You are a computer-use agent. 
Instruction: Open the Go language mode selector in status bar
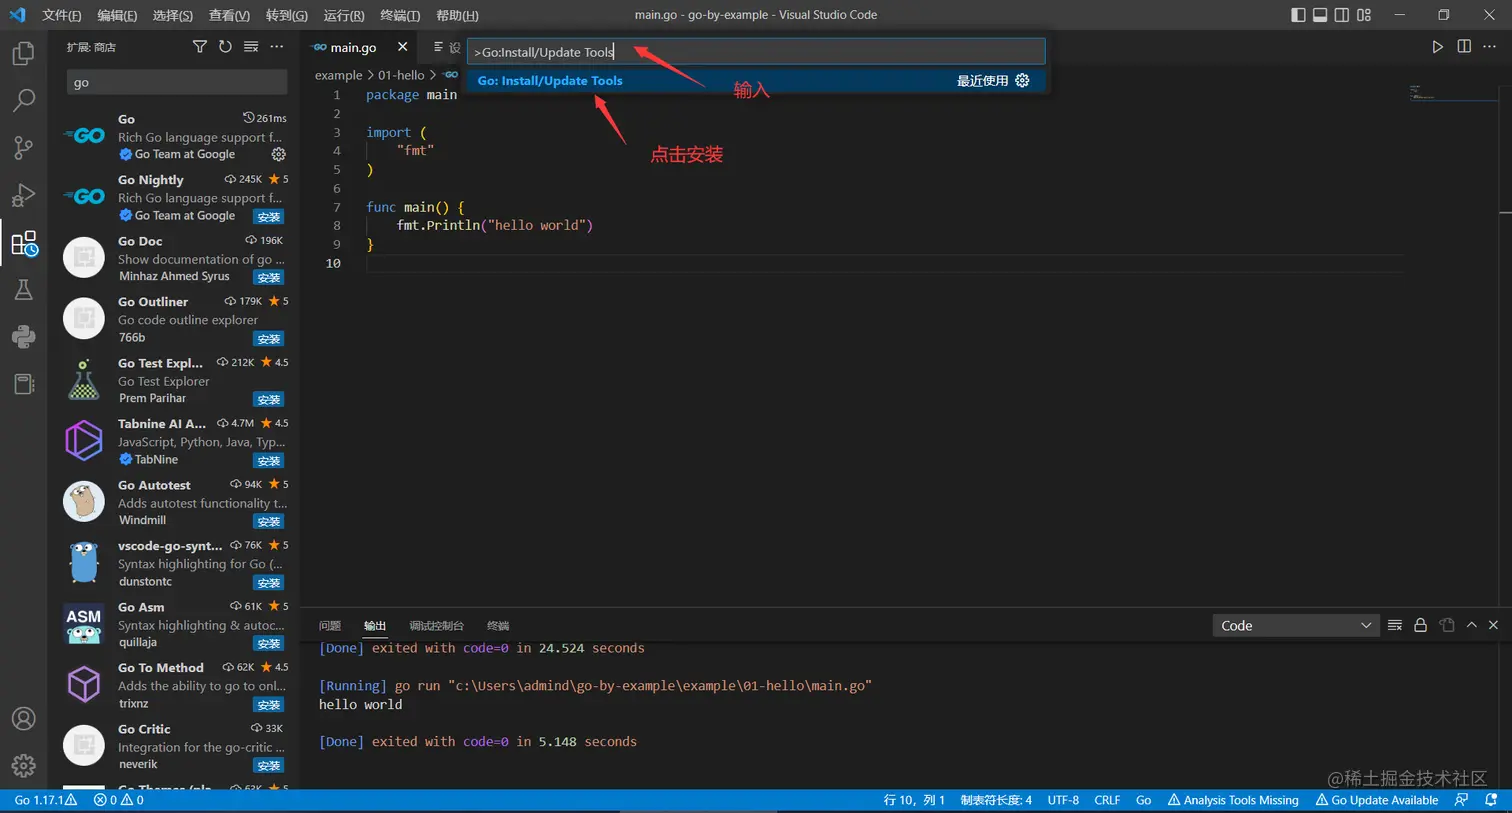click(1144, 800)
